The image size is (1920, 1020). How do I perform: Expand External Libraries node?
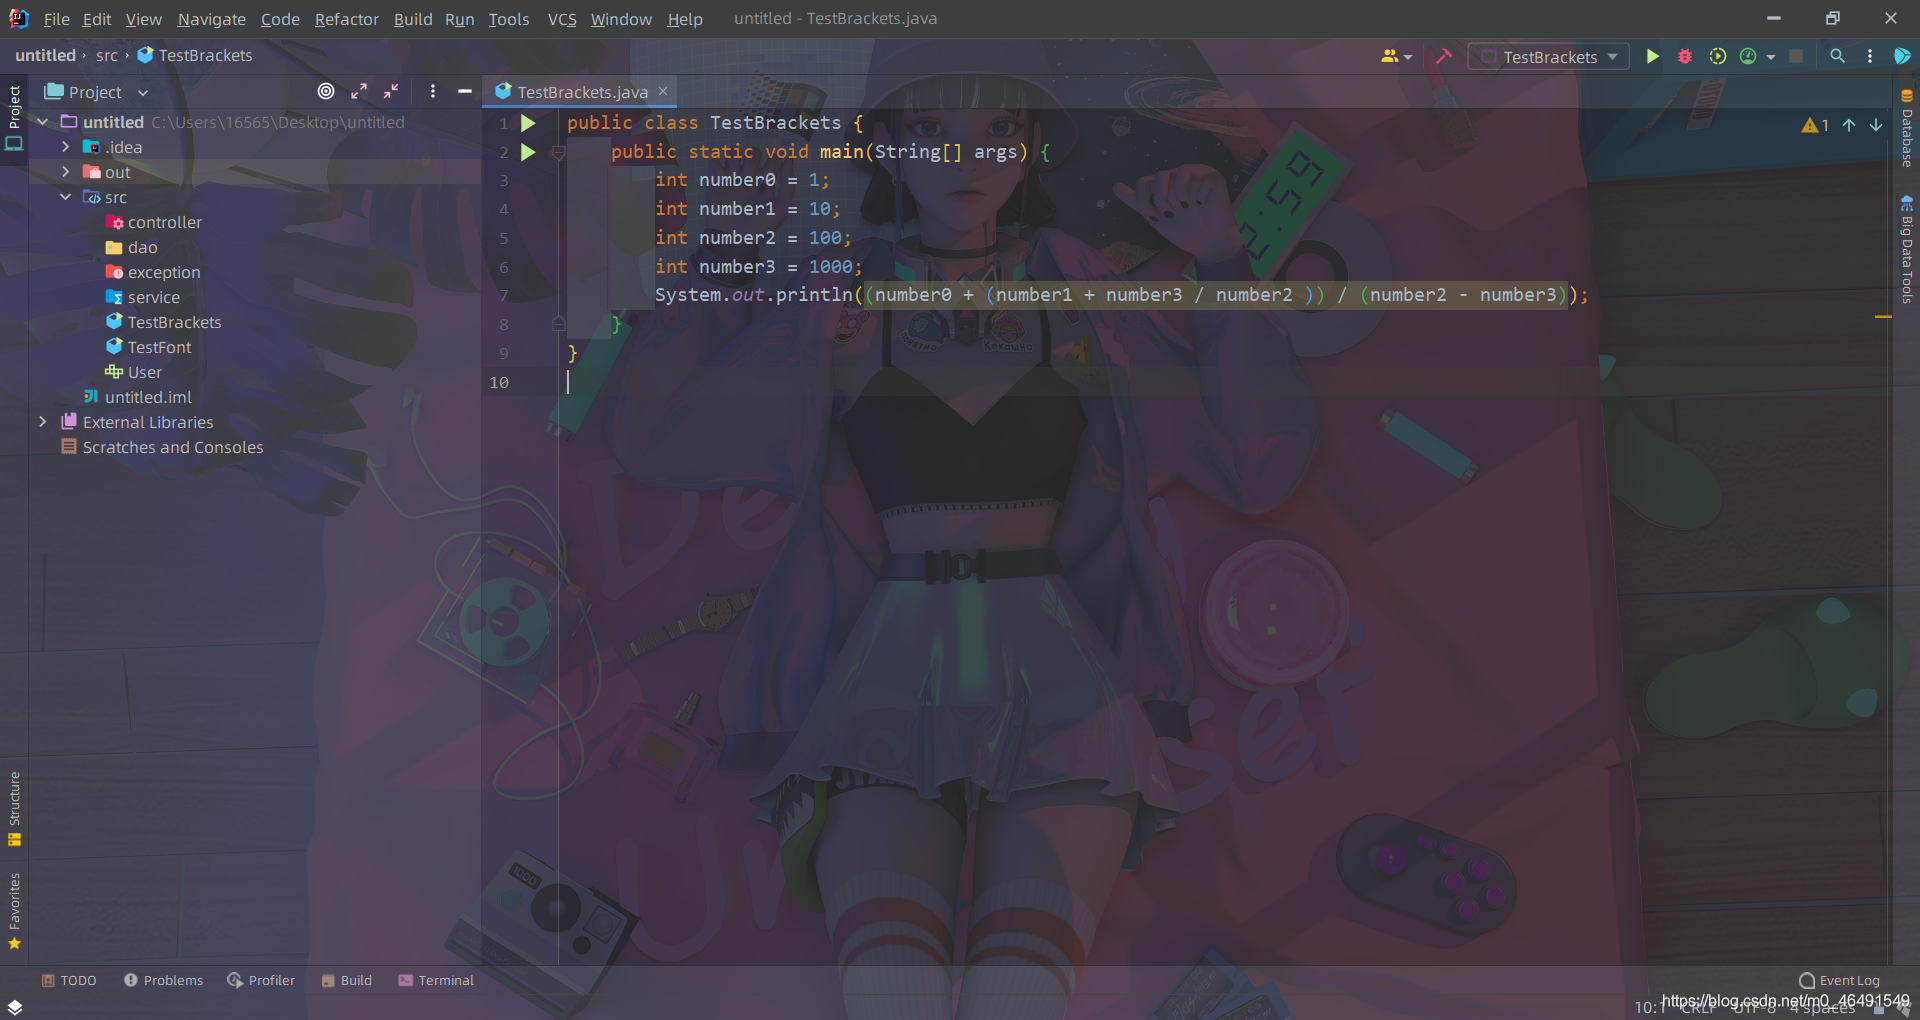[43, 422]
